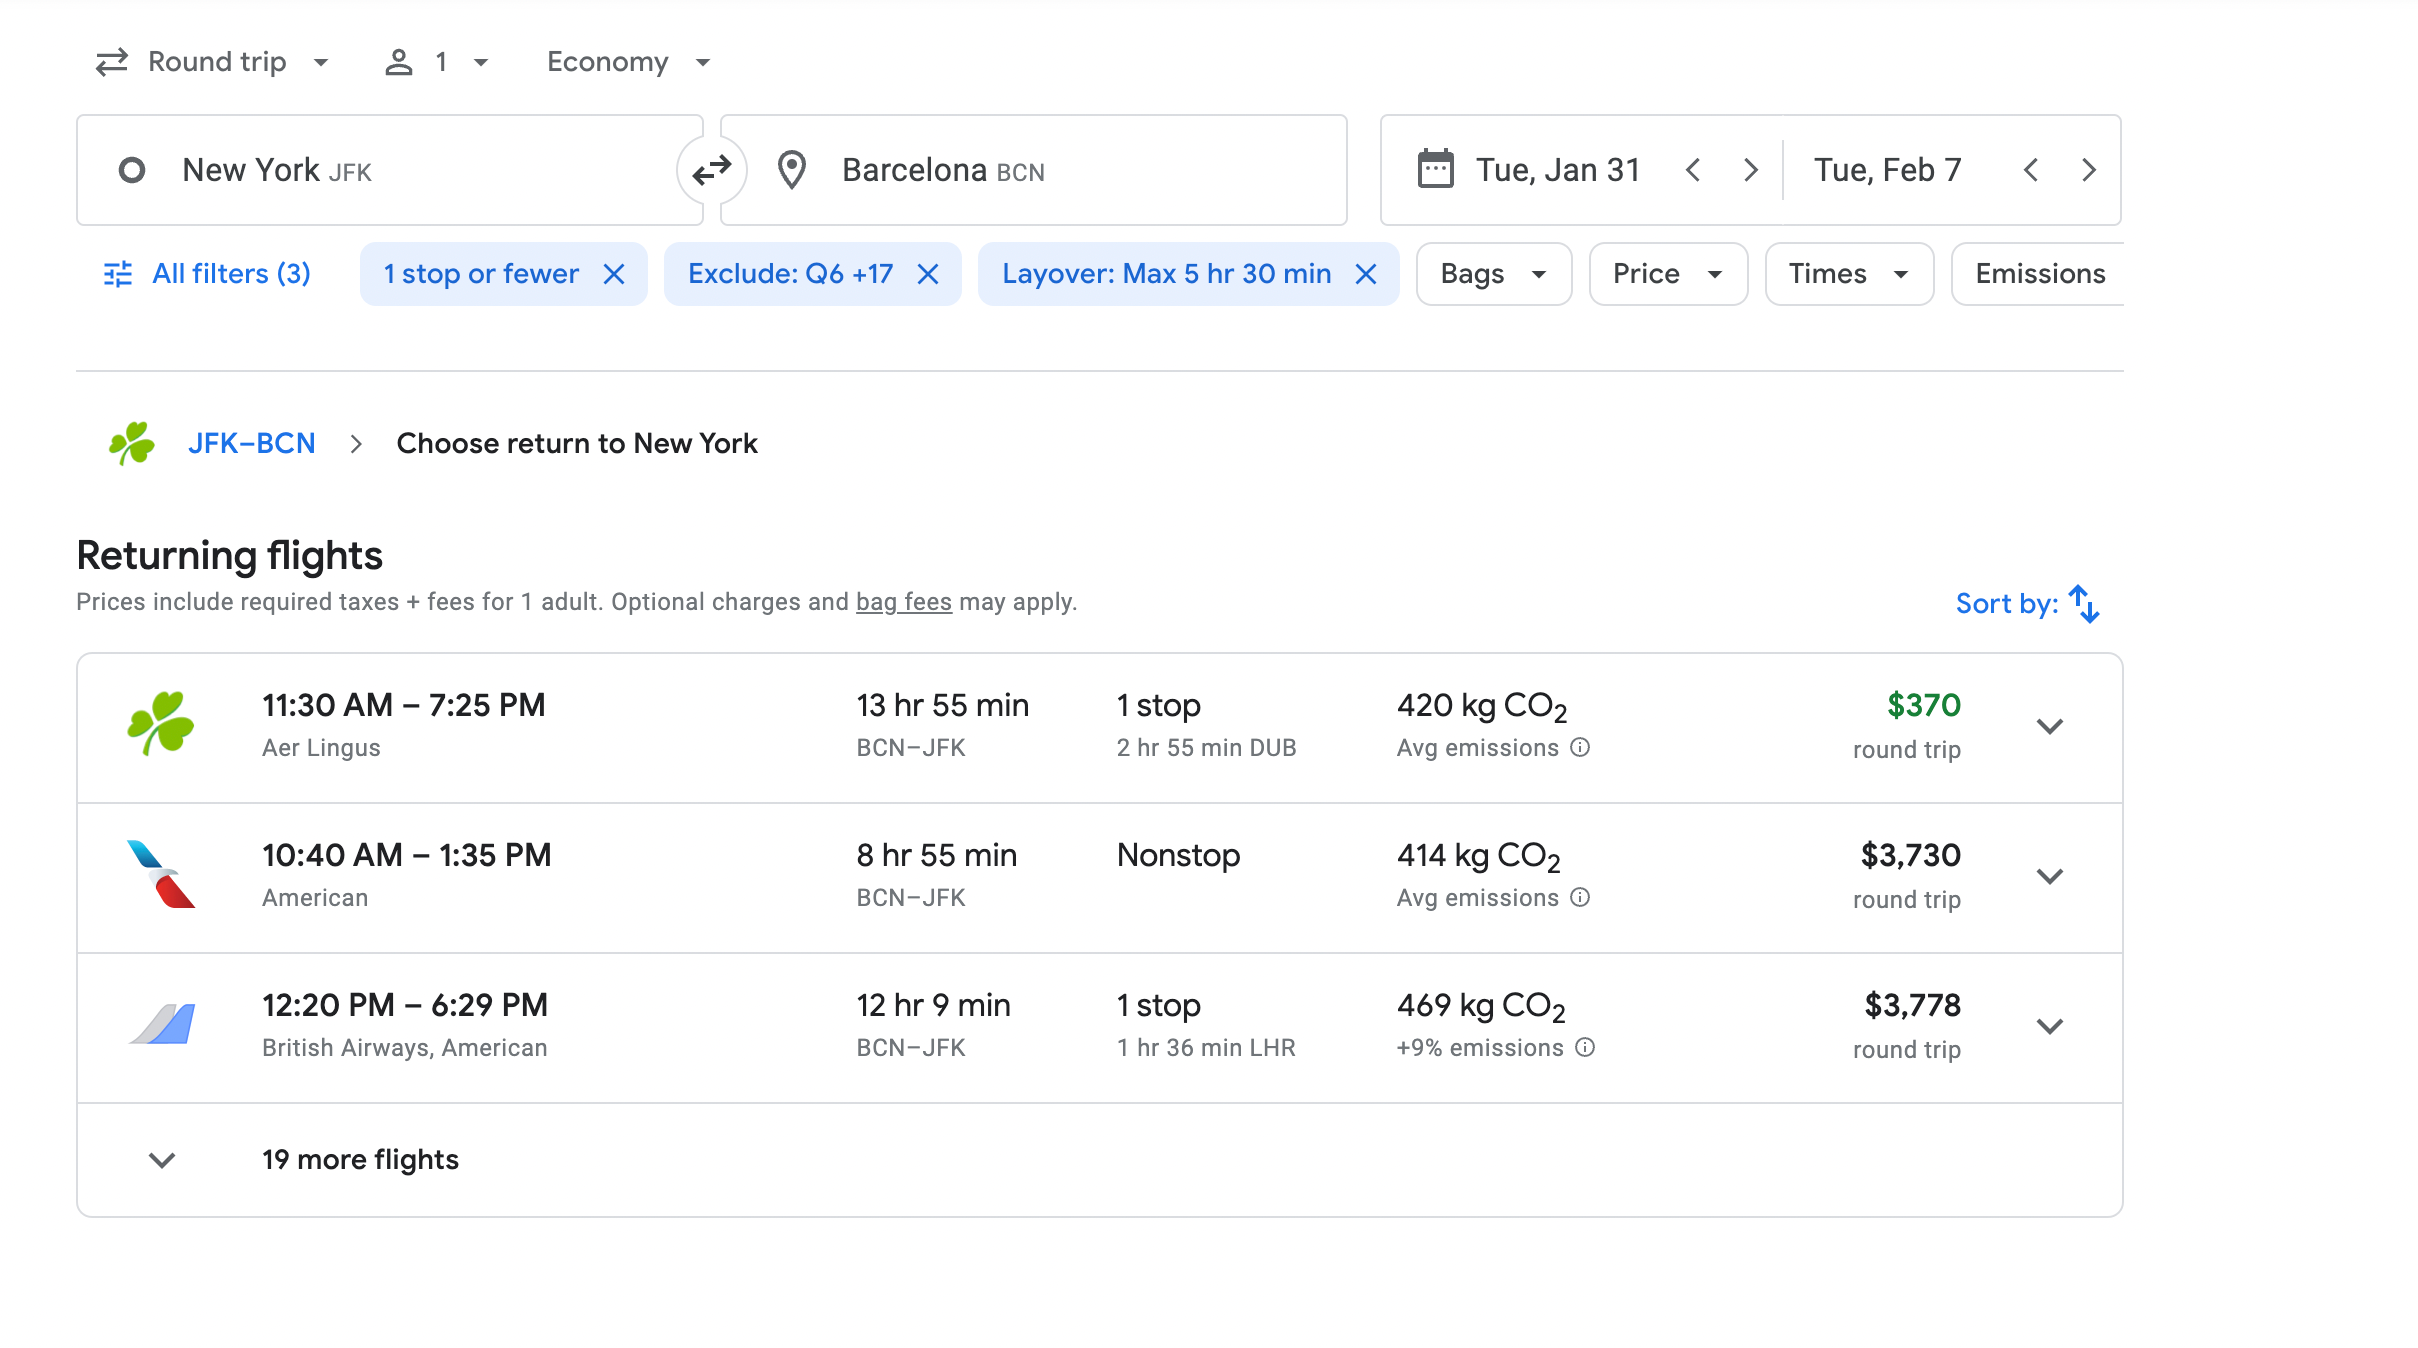
Task: Open the Times filter menu
Action: click(1848, 274)
